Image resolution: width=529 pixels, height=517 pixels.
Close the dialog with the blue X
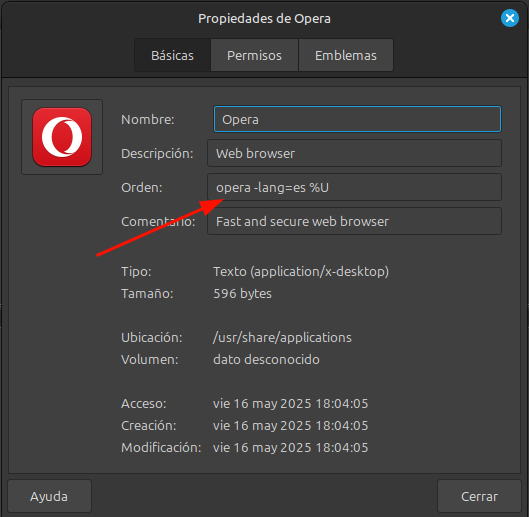pos(509,18)
